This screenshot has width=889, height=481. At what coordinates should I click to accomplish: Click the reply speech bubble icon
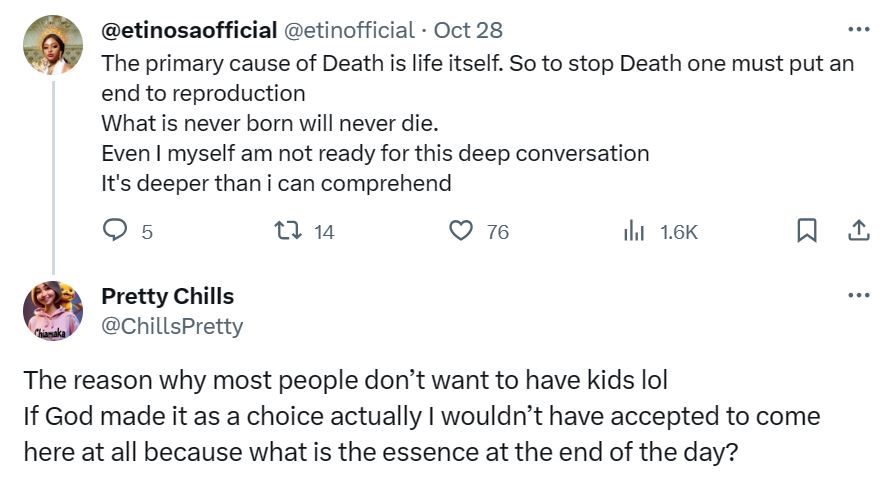click(115, 231)
